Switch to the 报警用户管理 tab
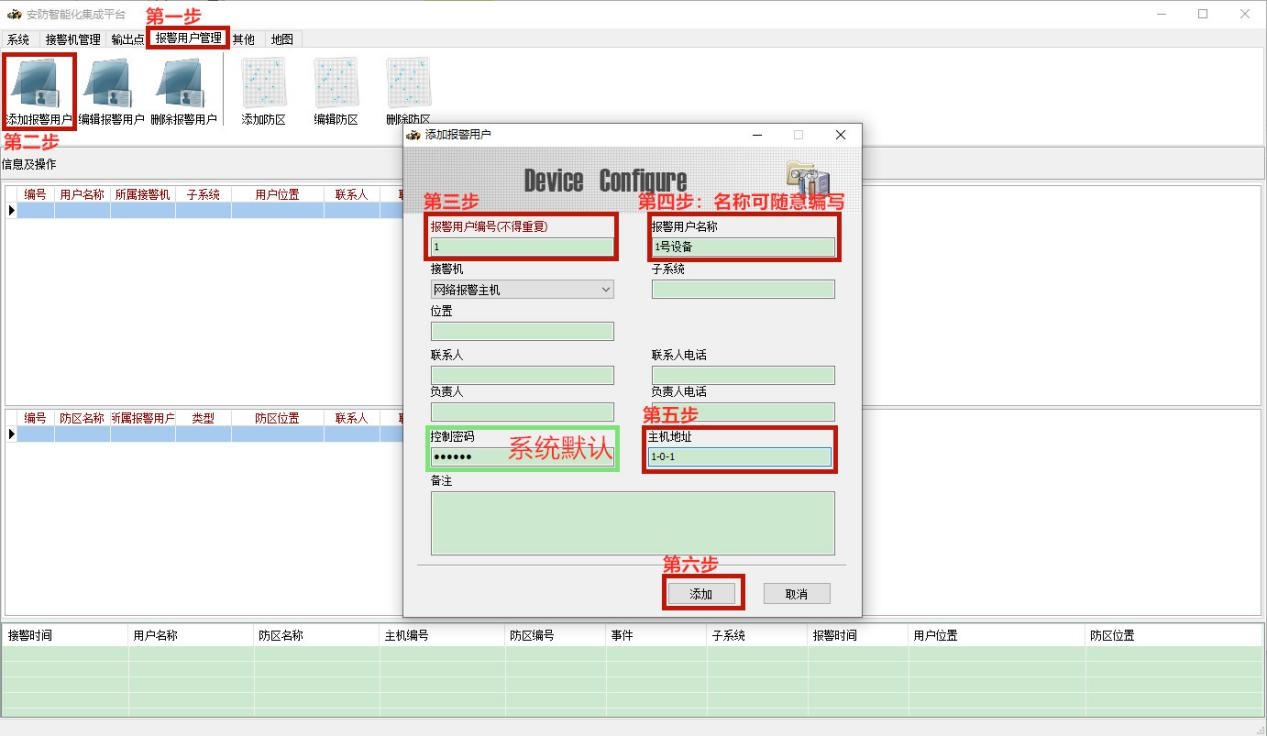 [x=188, y=39]
